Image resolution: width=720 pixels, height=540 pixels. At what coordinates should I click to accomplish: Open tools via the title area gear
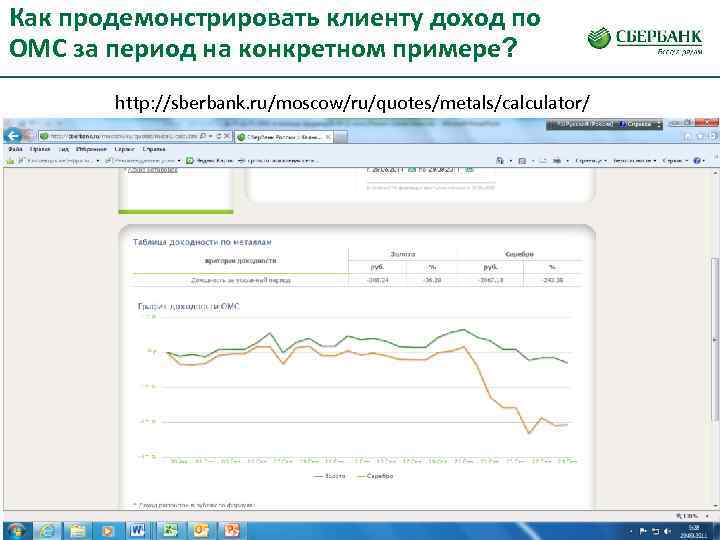(x=714, y=136)
